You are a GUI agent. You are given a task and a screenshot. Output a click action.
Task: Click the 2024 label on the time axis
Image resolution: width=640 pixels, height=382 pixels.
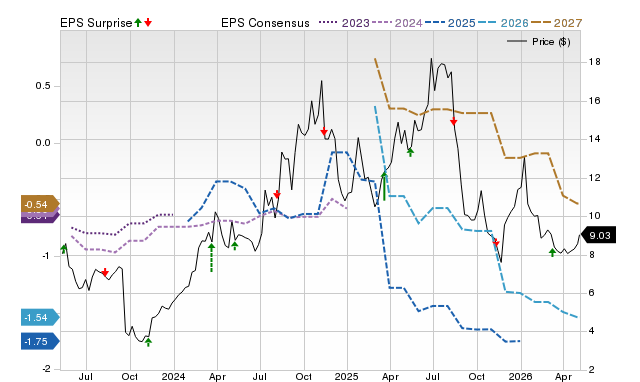point(173,376)
